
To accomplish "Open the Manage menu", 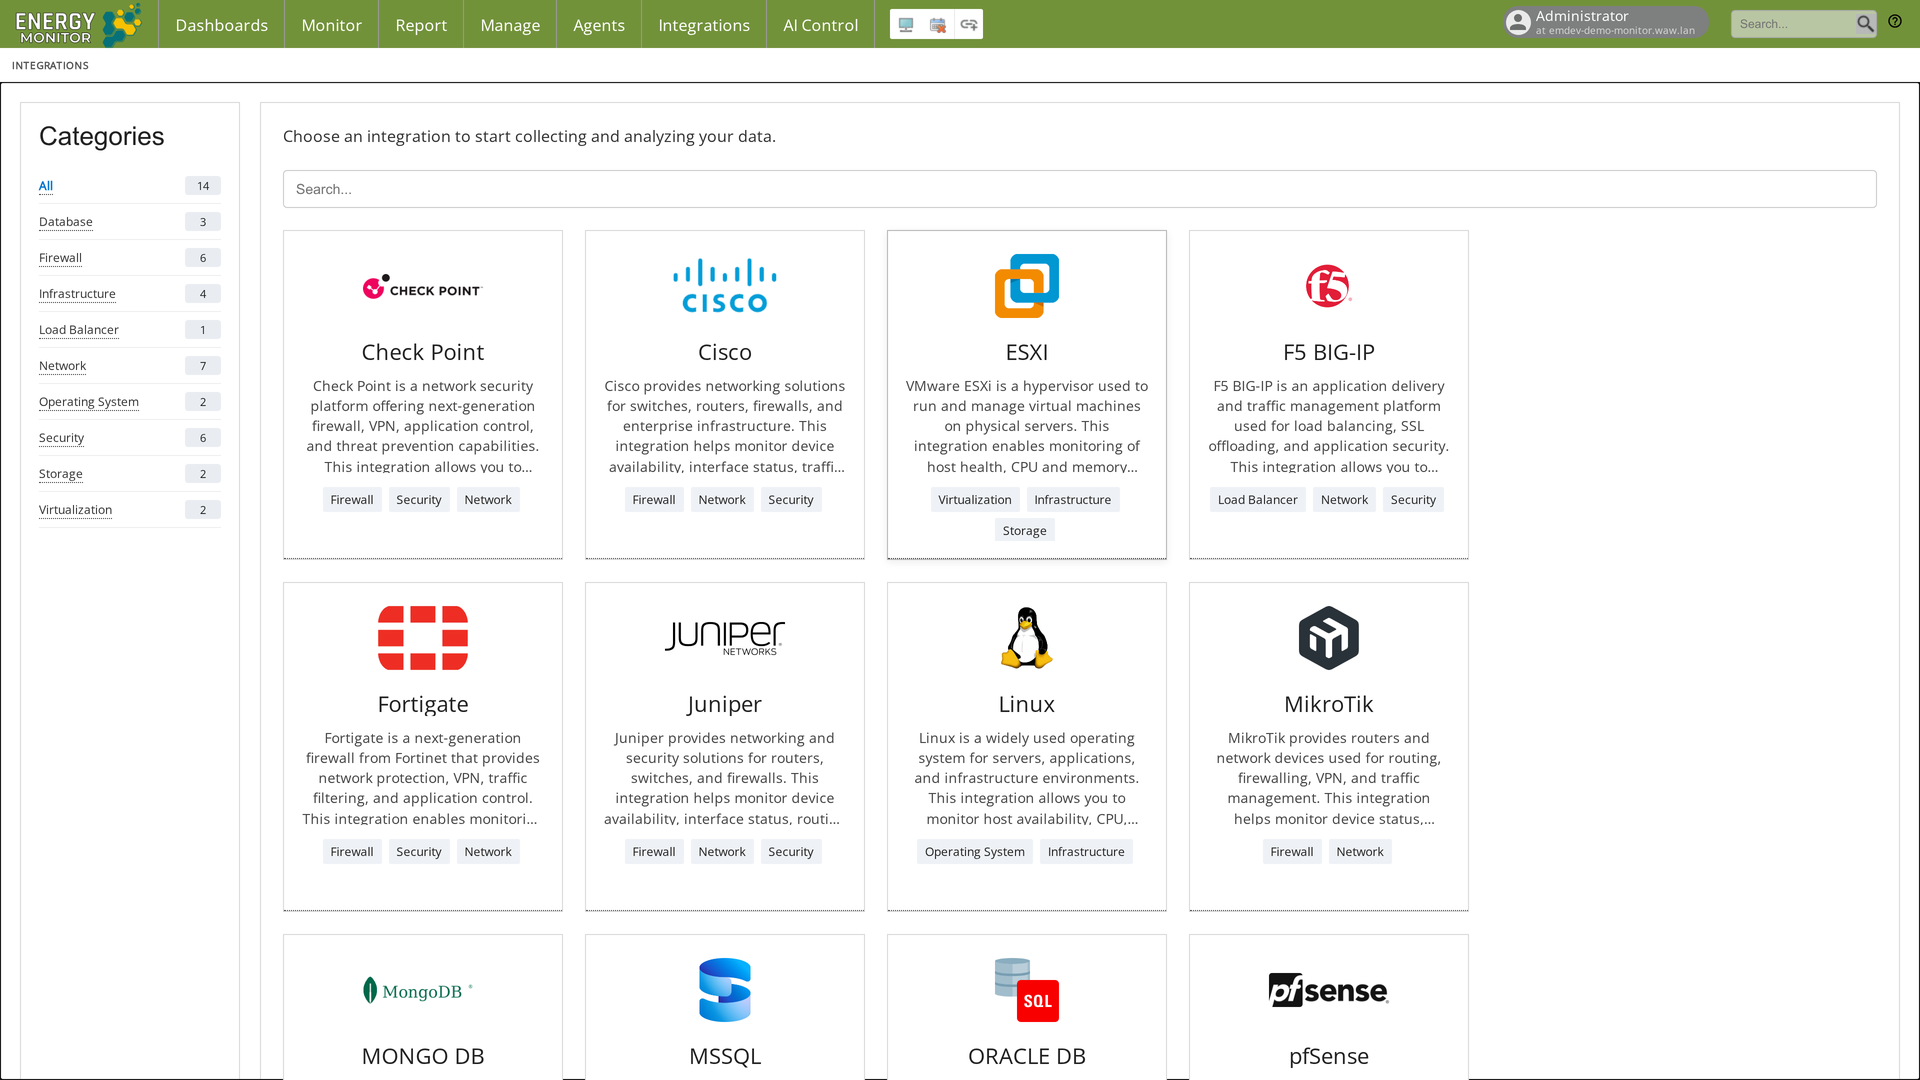I will [x=510, y=25].
